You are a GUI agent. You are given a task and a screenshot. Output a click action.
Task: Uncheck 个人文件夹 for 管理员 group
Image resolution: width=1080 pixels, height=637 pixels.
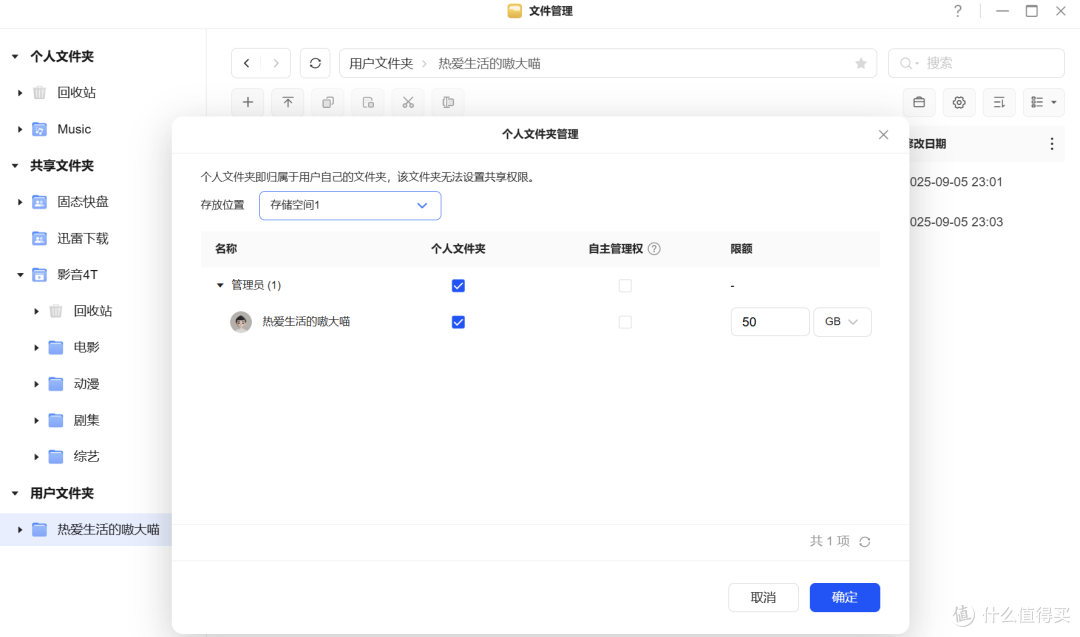point(458,286)
